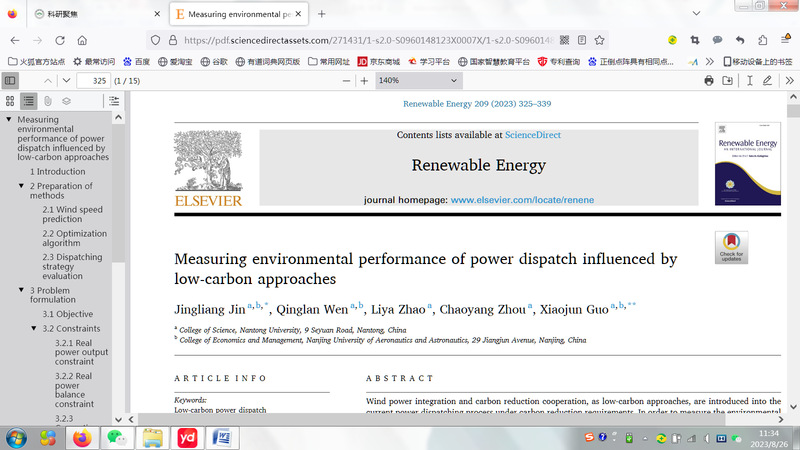Click the page number input field
This screenshot has width=800, height=450.
click(99, 80)
